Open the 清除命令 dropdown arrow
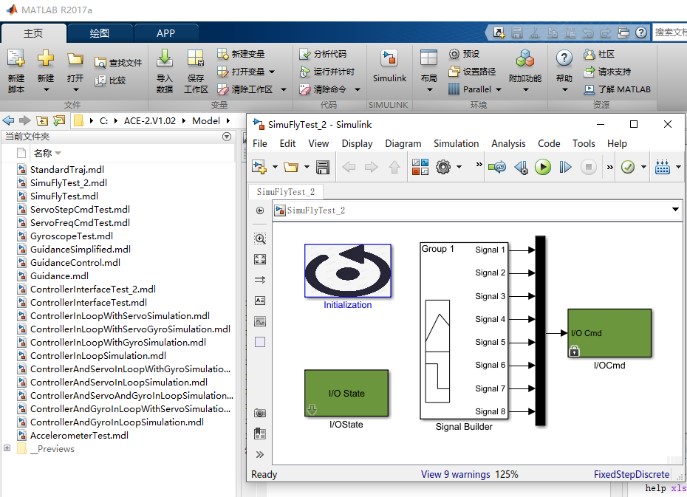The width and height of the screenshot is (687, 497). click(358, 89)
